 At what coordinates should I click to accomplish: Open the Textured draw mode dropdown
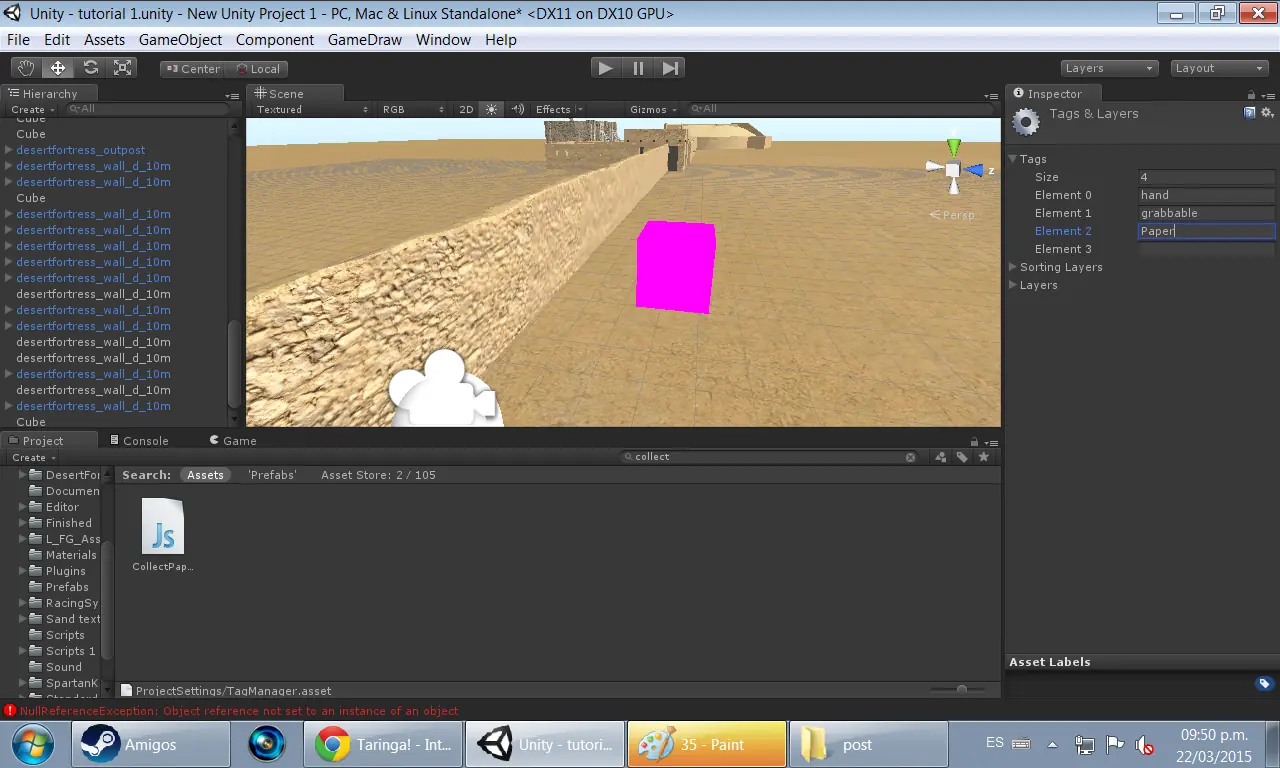[311, 109]
